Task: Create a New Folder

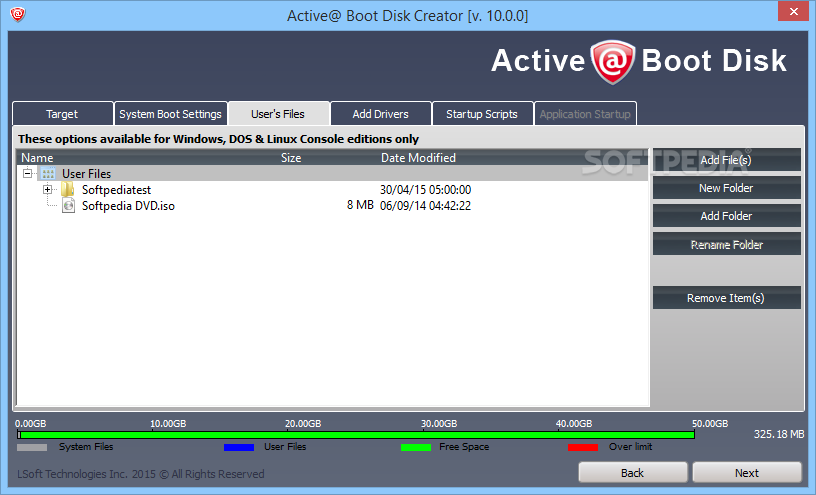Action: [x=726, y=188]
